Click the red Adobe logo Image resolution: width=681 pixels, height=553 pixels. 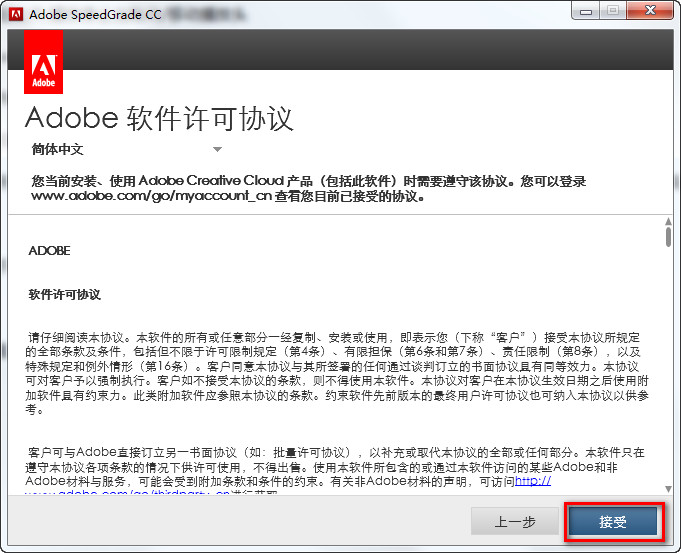point(43,62)
